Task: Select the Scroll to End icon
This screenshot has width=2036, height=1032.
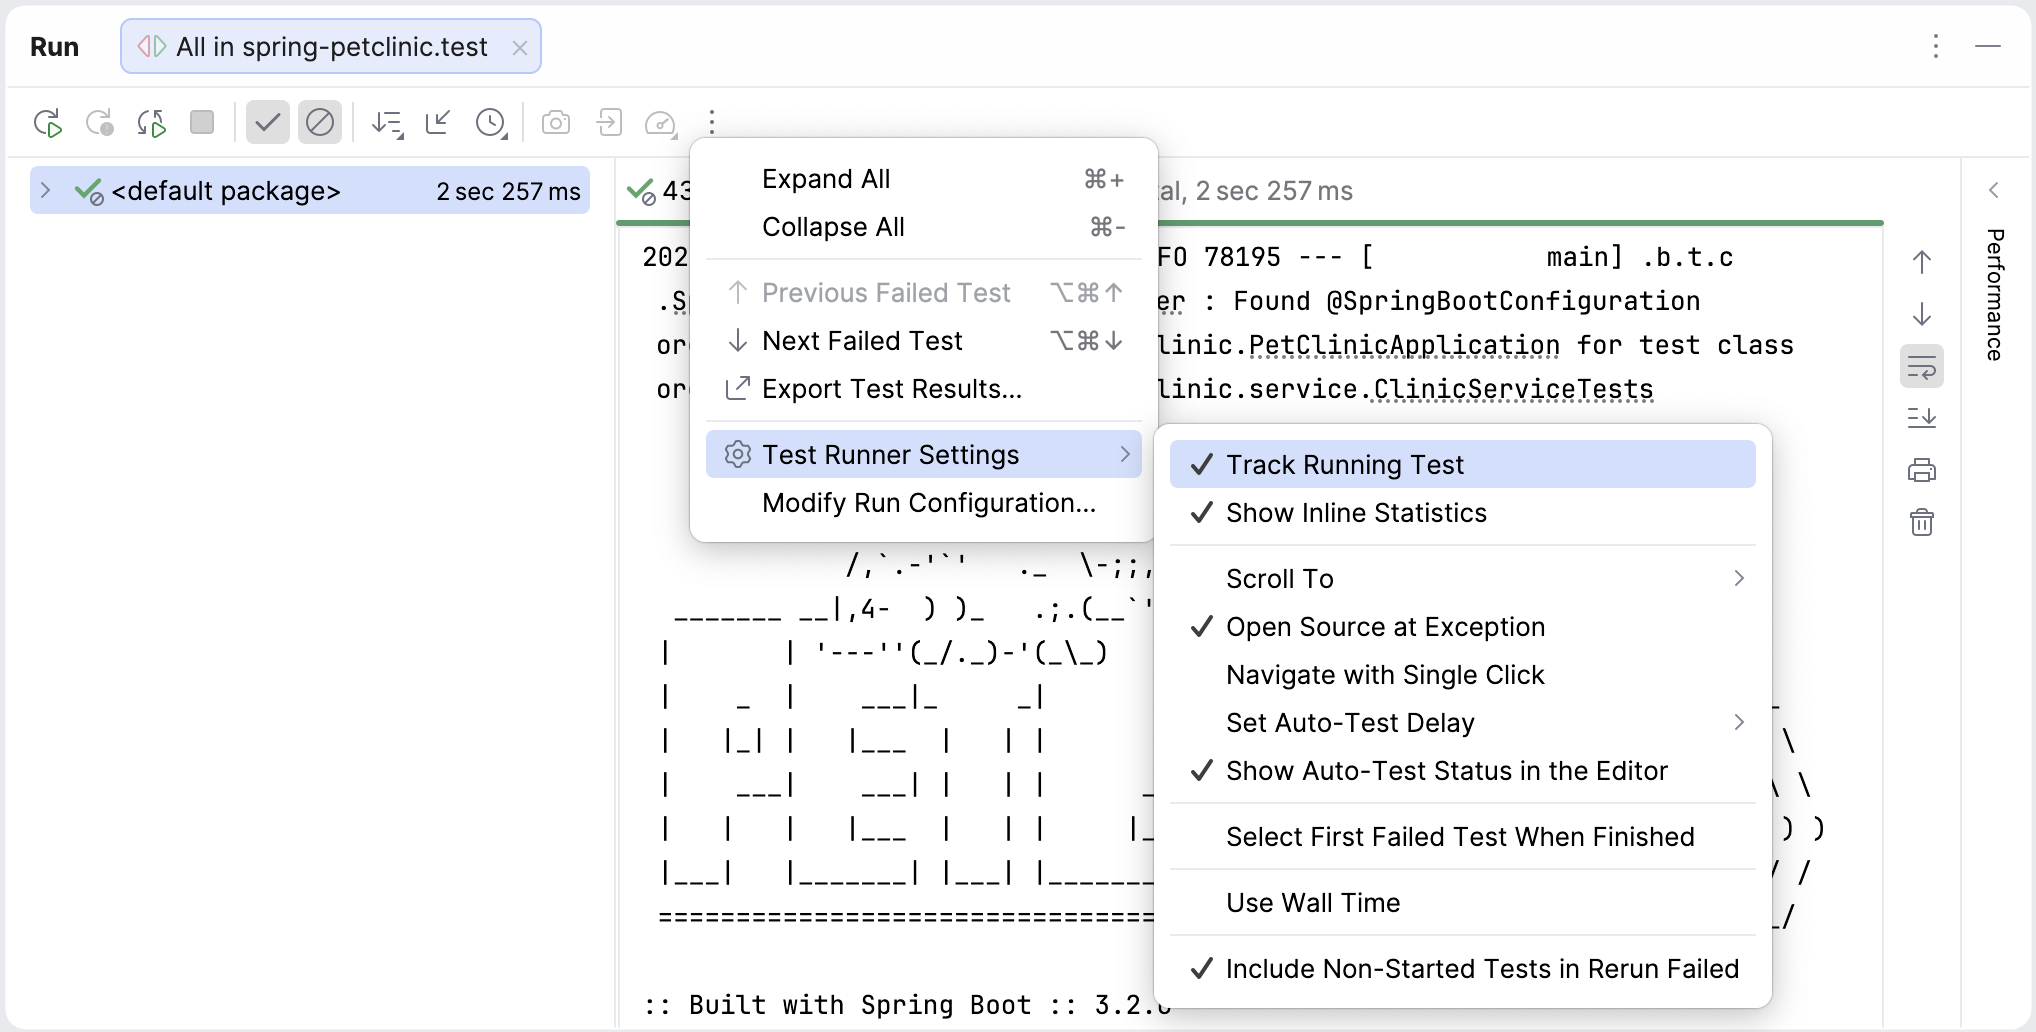Action: pos(1922,418)
